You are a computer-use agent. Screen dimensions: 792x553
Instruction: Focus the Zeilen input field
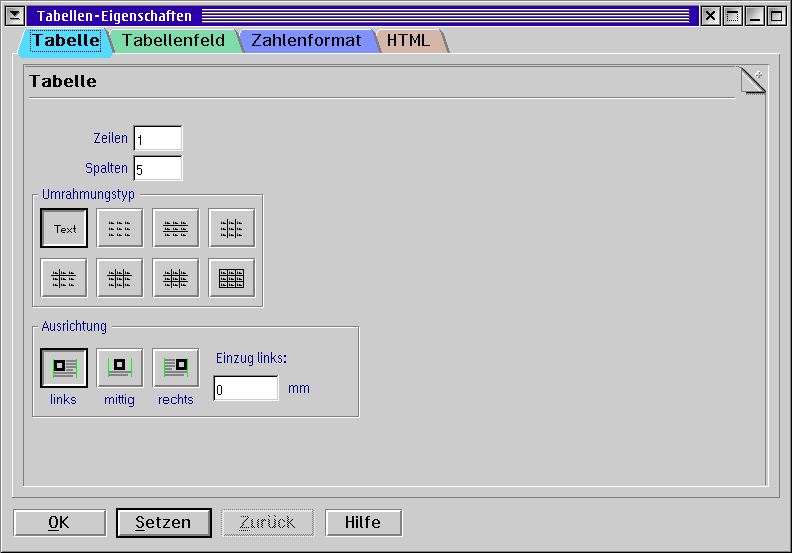[x=158, y=138]
